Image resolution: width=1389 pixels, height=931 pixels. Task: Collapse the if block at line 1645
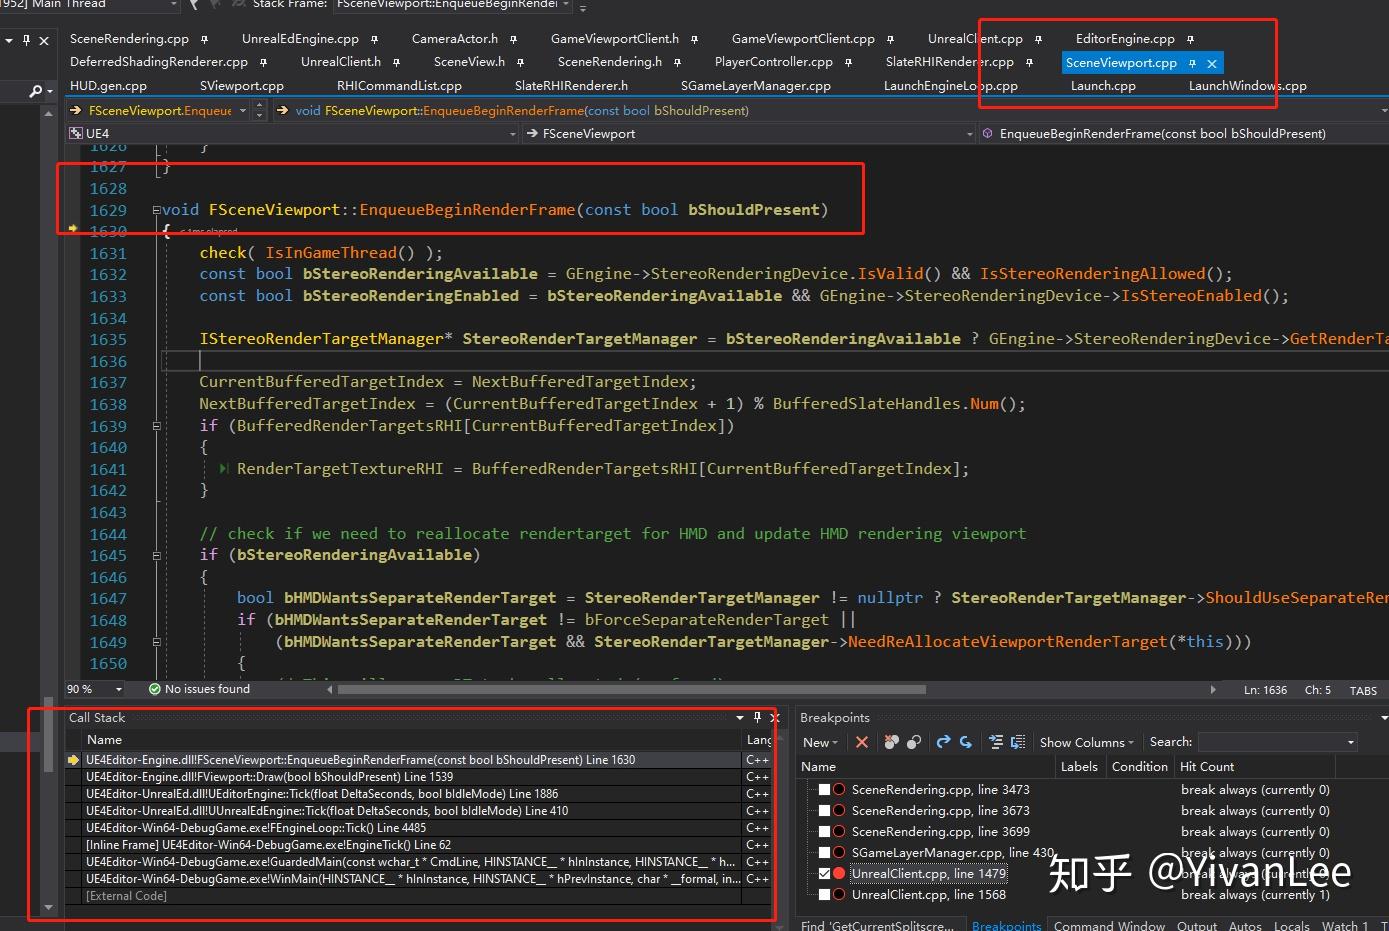tap(156, 555)
